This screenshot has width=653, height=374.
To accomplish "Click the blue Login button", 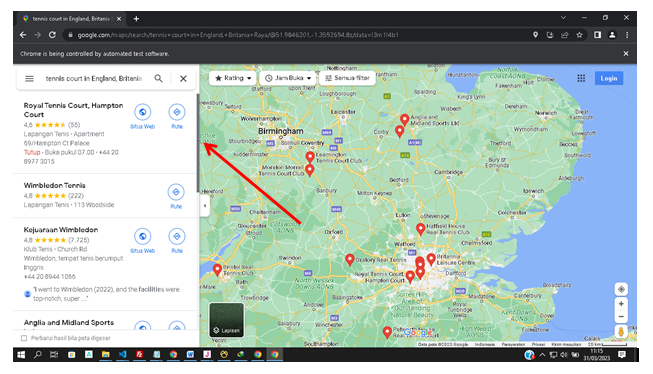I will 609,78.
